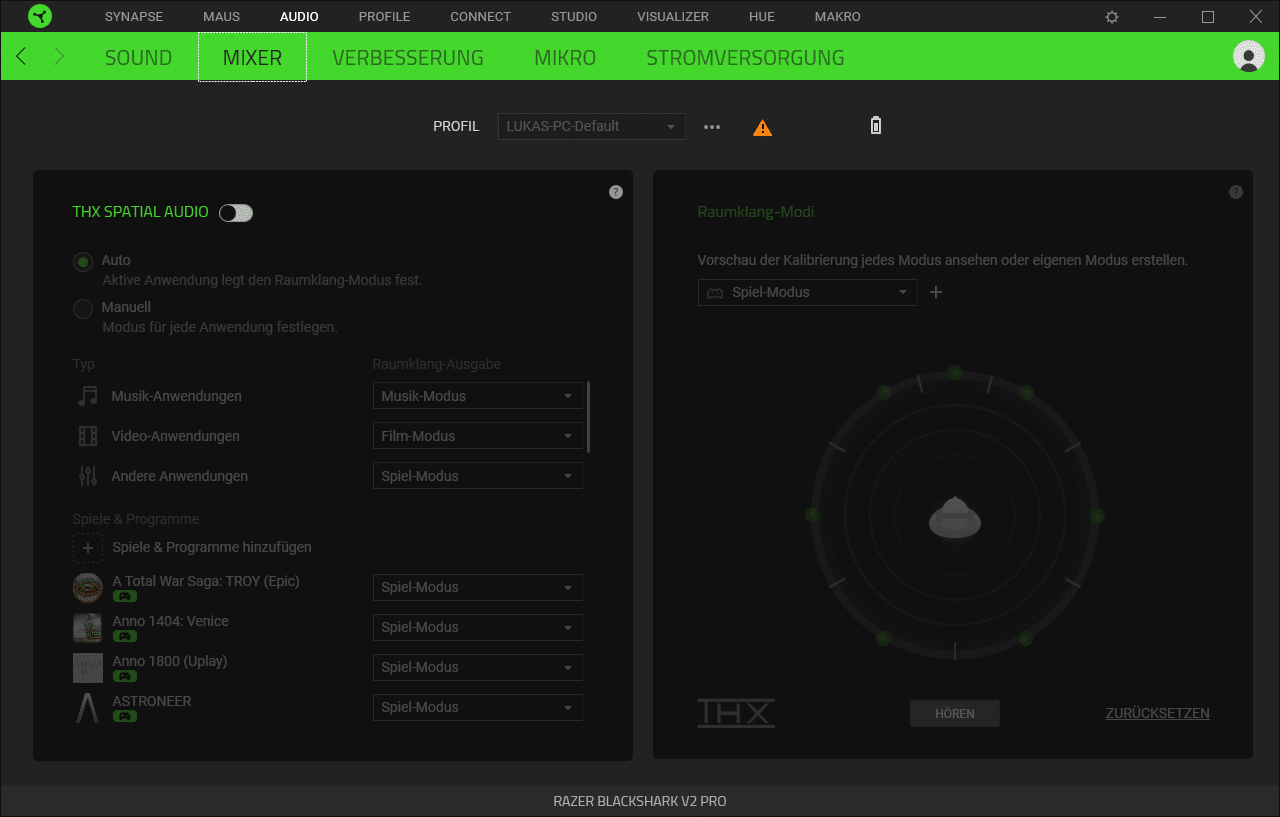The width and height of the screenshot is (1280, 817).
Task: Click the plus icon to add new surround mode
Action: 936,292
